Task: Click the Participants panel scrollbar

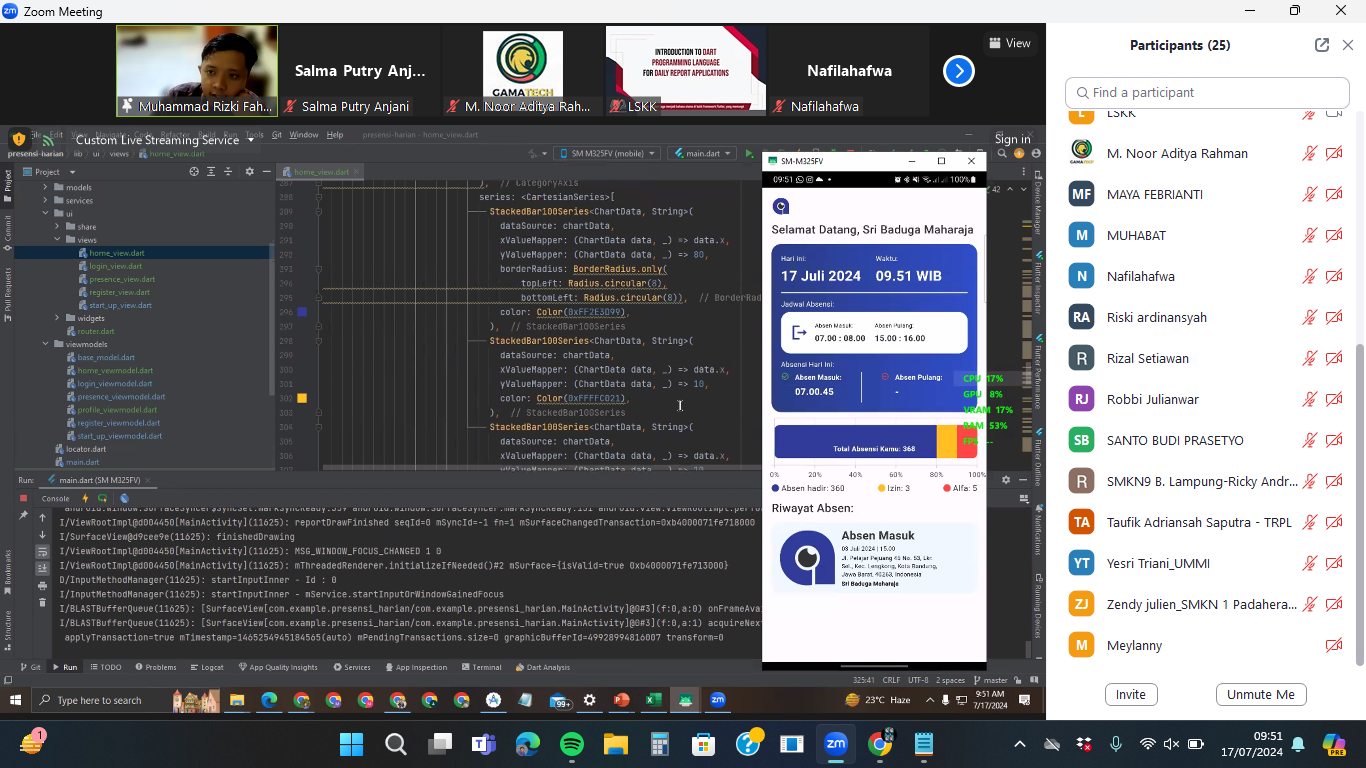Action: (x=1359, y=505)
